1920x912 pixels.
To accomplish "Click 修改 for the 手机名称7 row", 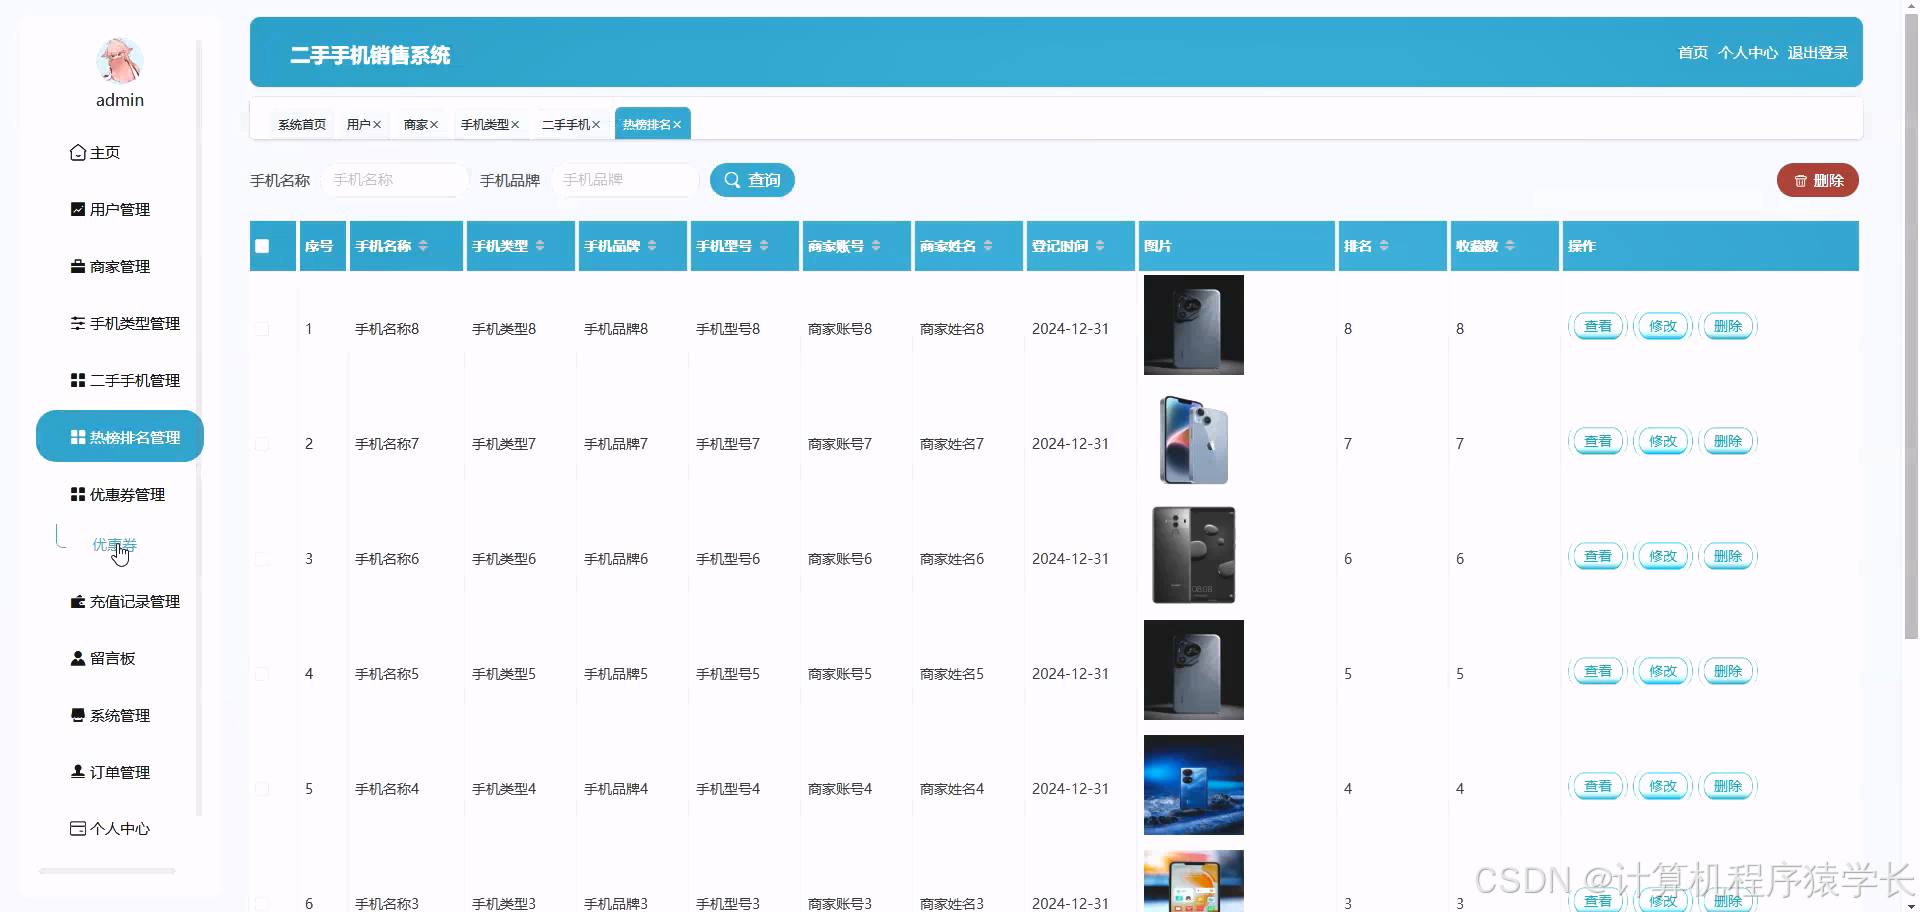I will (x=1663, y=442).
